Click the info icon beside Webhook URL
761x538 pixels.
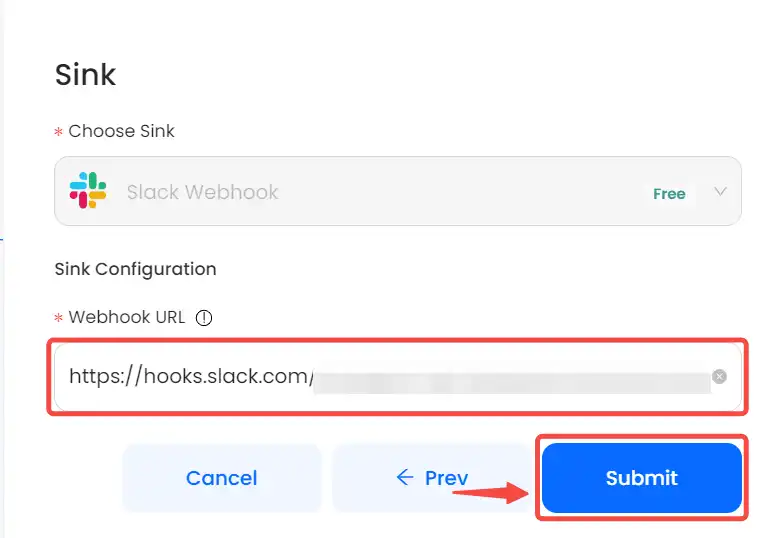click(204, 318)
